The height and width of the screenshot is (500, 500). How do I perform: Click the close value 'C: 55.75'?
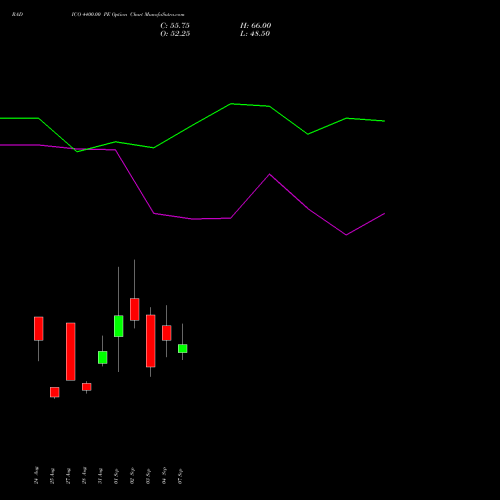pos(175,26)
